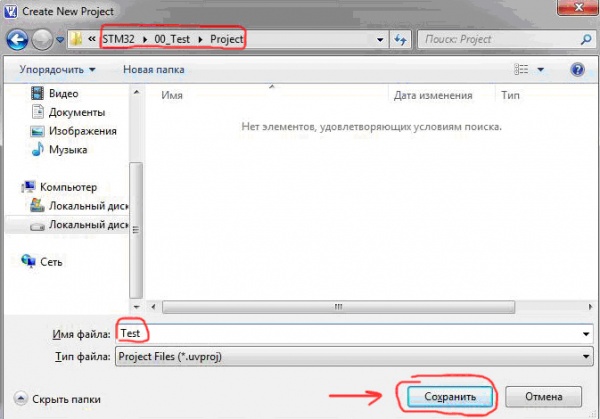This screenshot has width=600, height=419.
Task: Click the horizontal scrollbar right arrow
Action: click(590, 307)
